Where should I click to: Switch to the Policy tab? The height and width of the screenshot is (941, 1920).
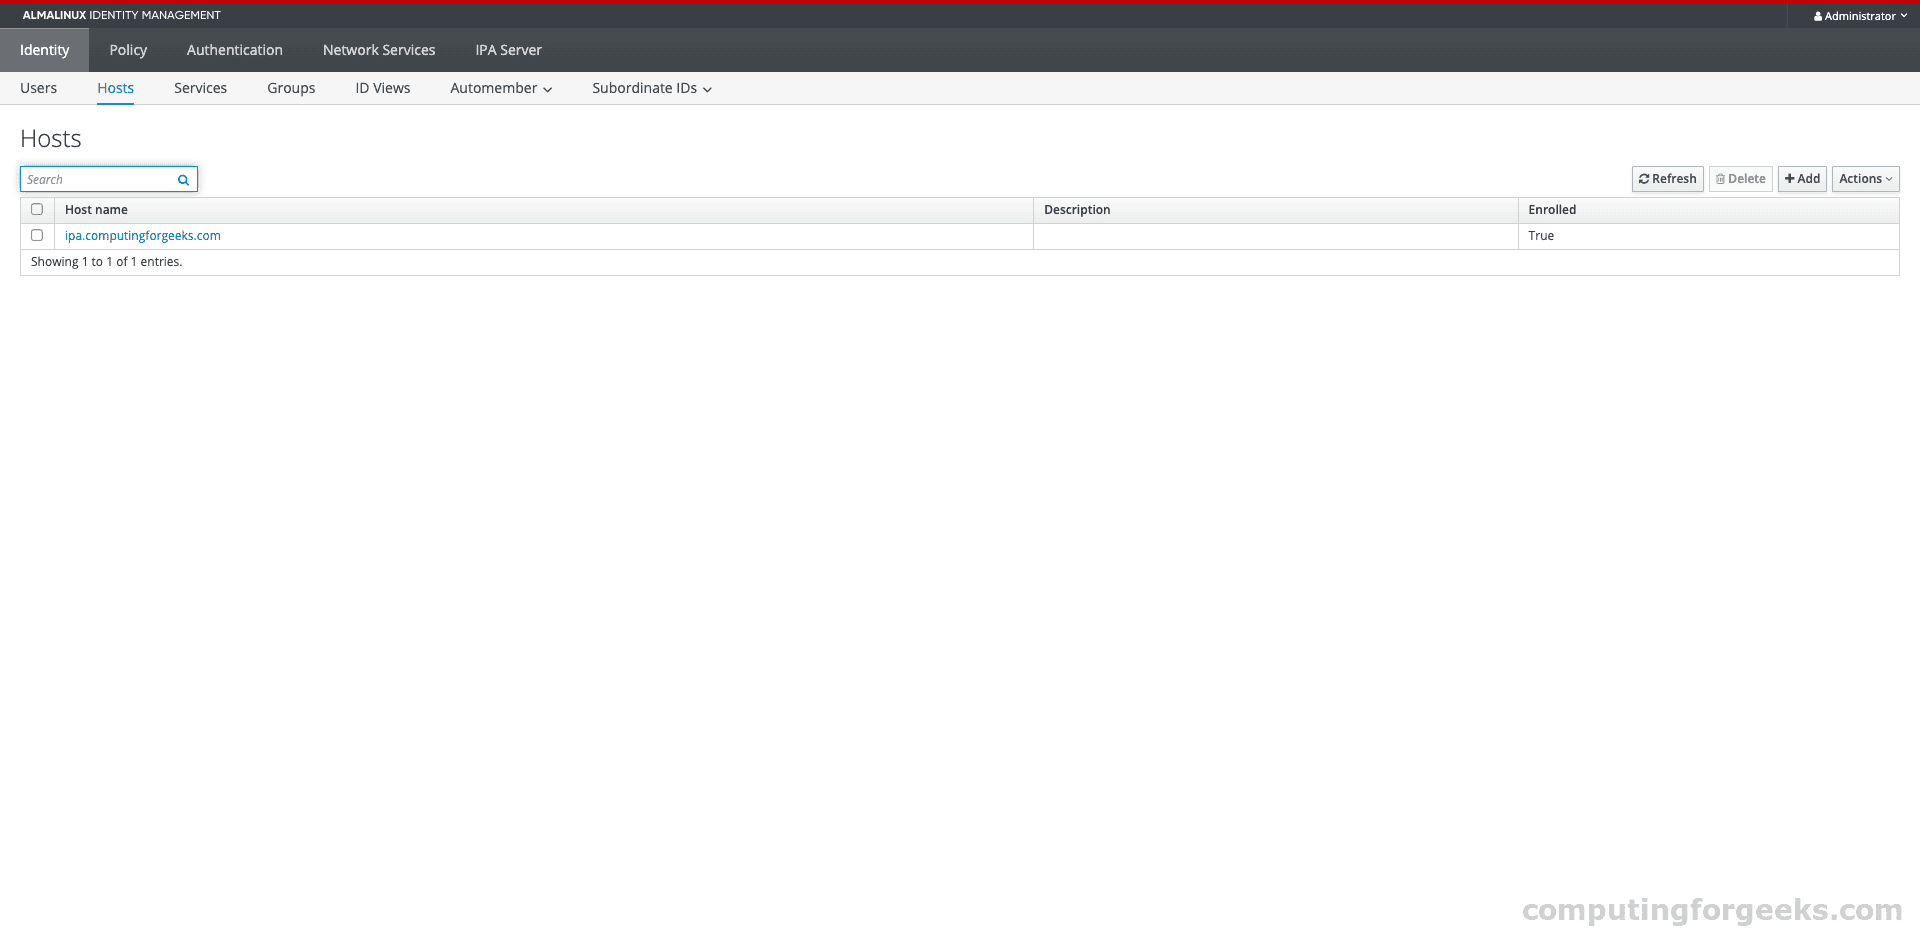coord(127,49)
